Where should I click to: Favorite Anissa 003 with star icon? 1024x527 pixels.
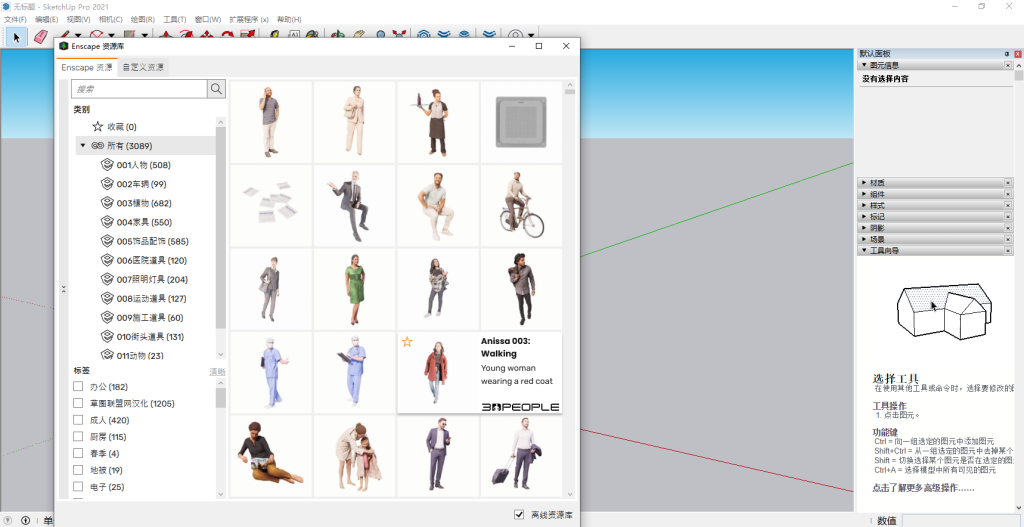(x=407, y=342)
